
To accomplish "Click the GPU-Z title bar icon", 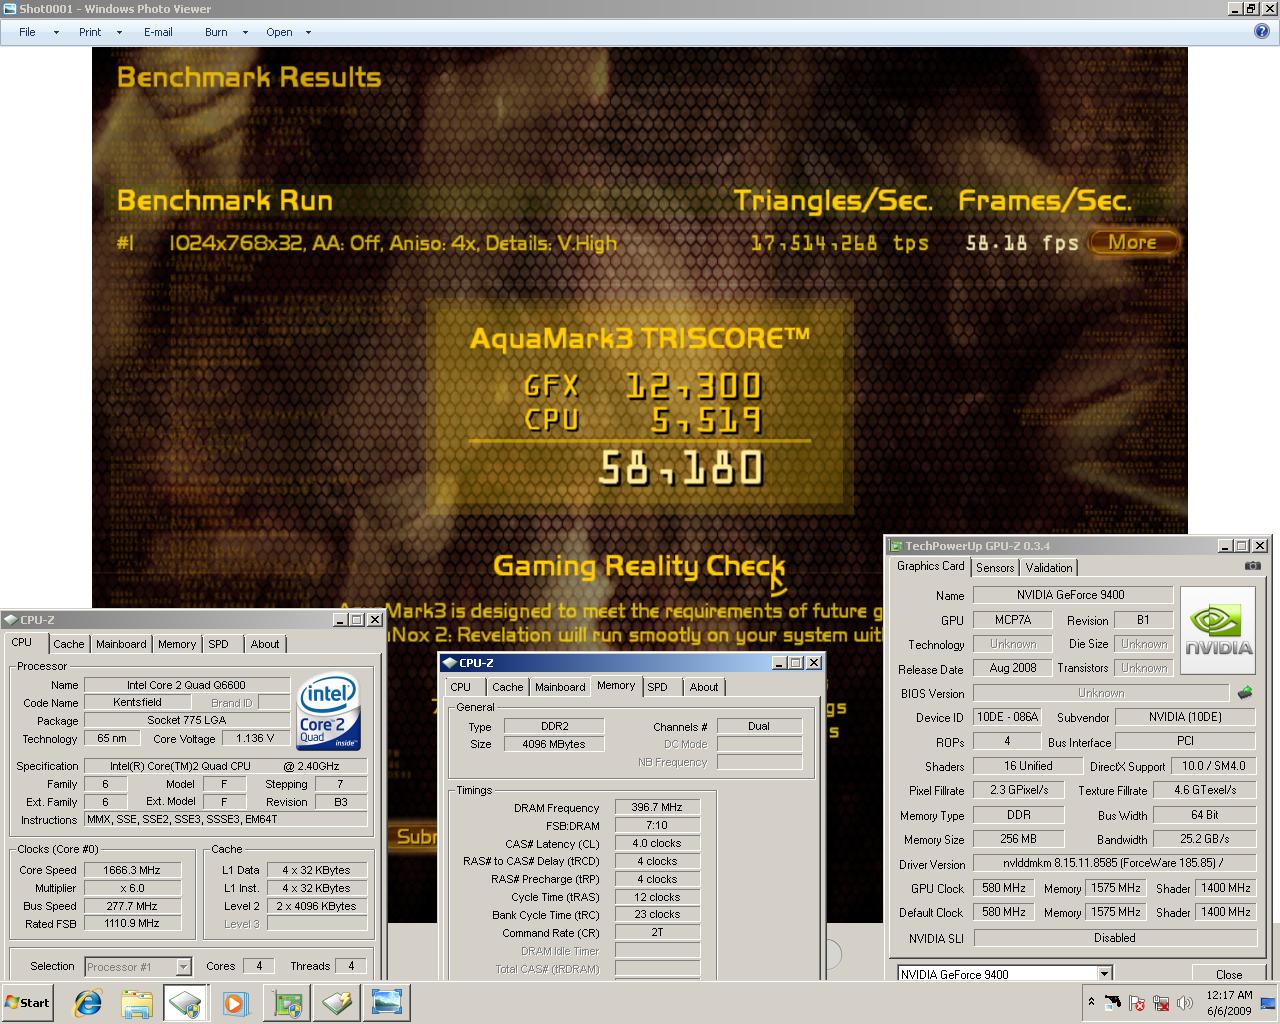I will pos(896,546).
